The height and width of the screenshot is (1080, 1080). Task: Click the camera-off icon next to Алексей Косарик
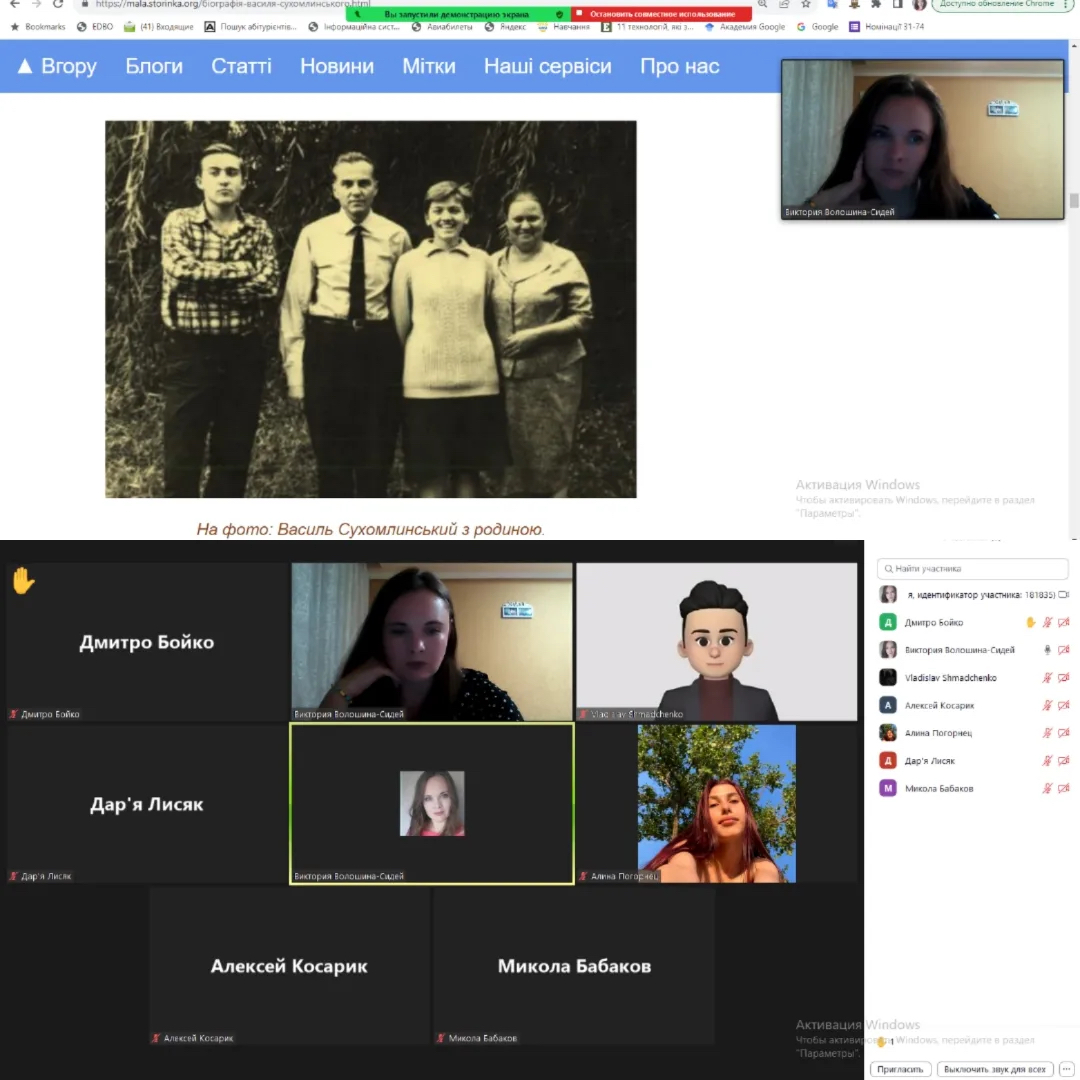tap(1063, 706)
